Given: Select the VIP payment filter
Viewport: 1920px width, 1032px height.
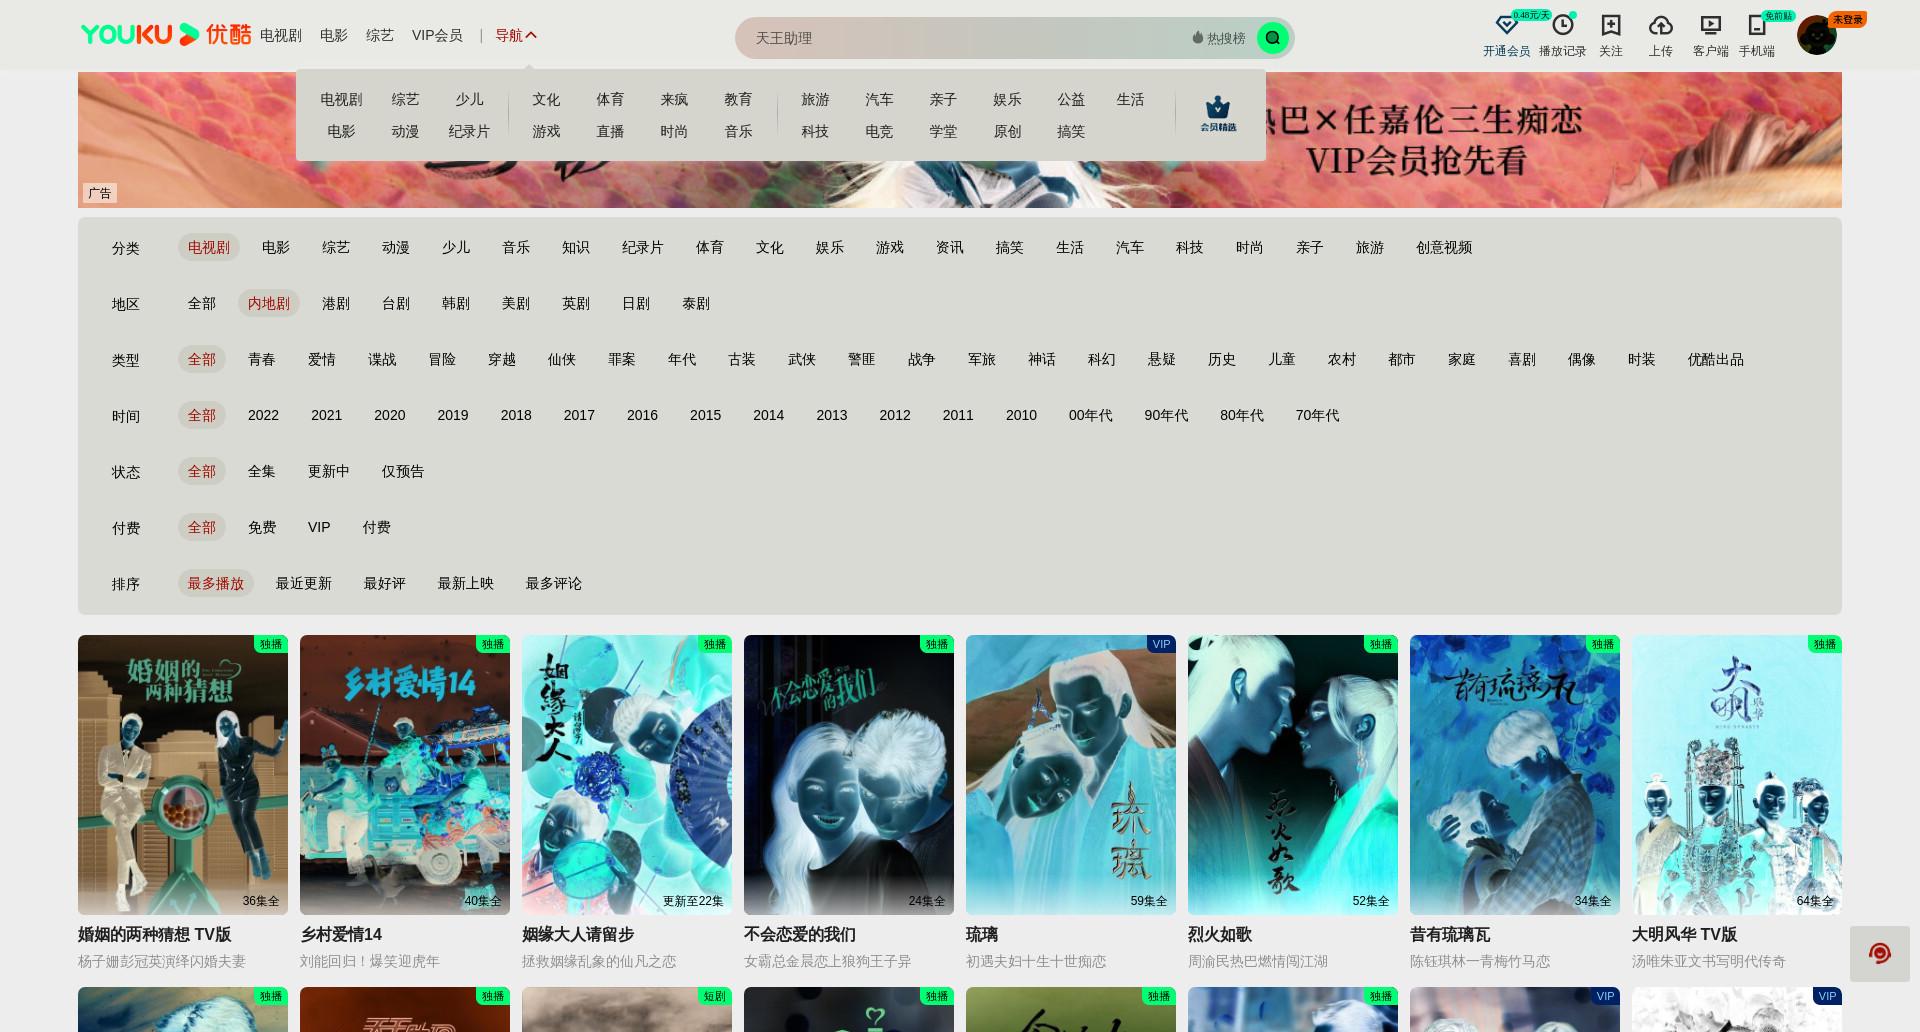Looking at the screenshot, I should (319, 527).
